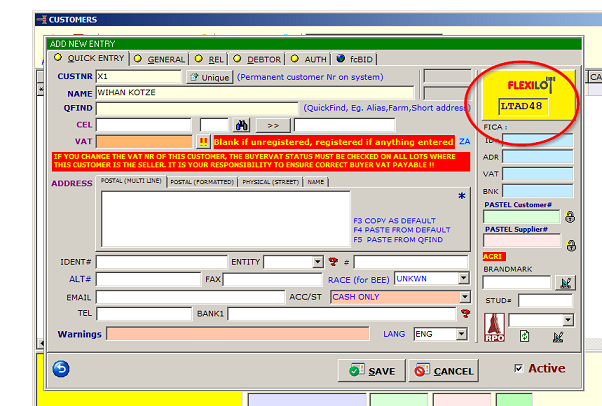Click the blue back arrow icon
Viewport: 602px width, 406px height.
(61, 369)
